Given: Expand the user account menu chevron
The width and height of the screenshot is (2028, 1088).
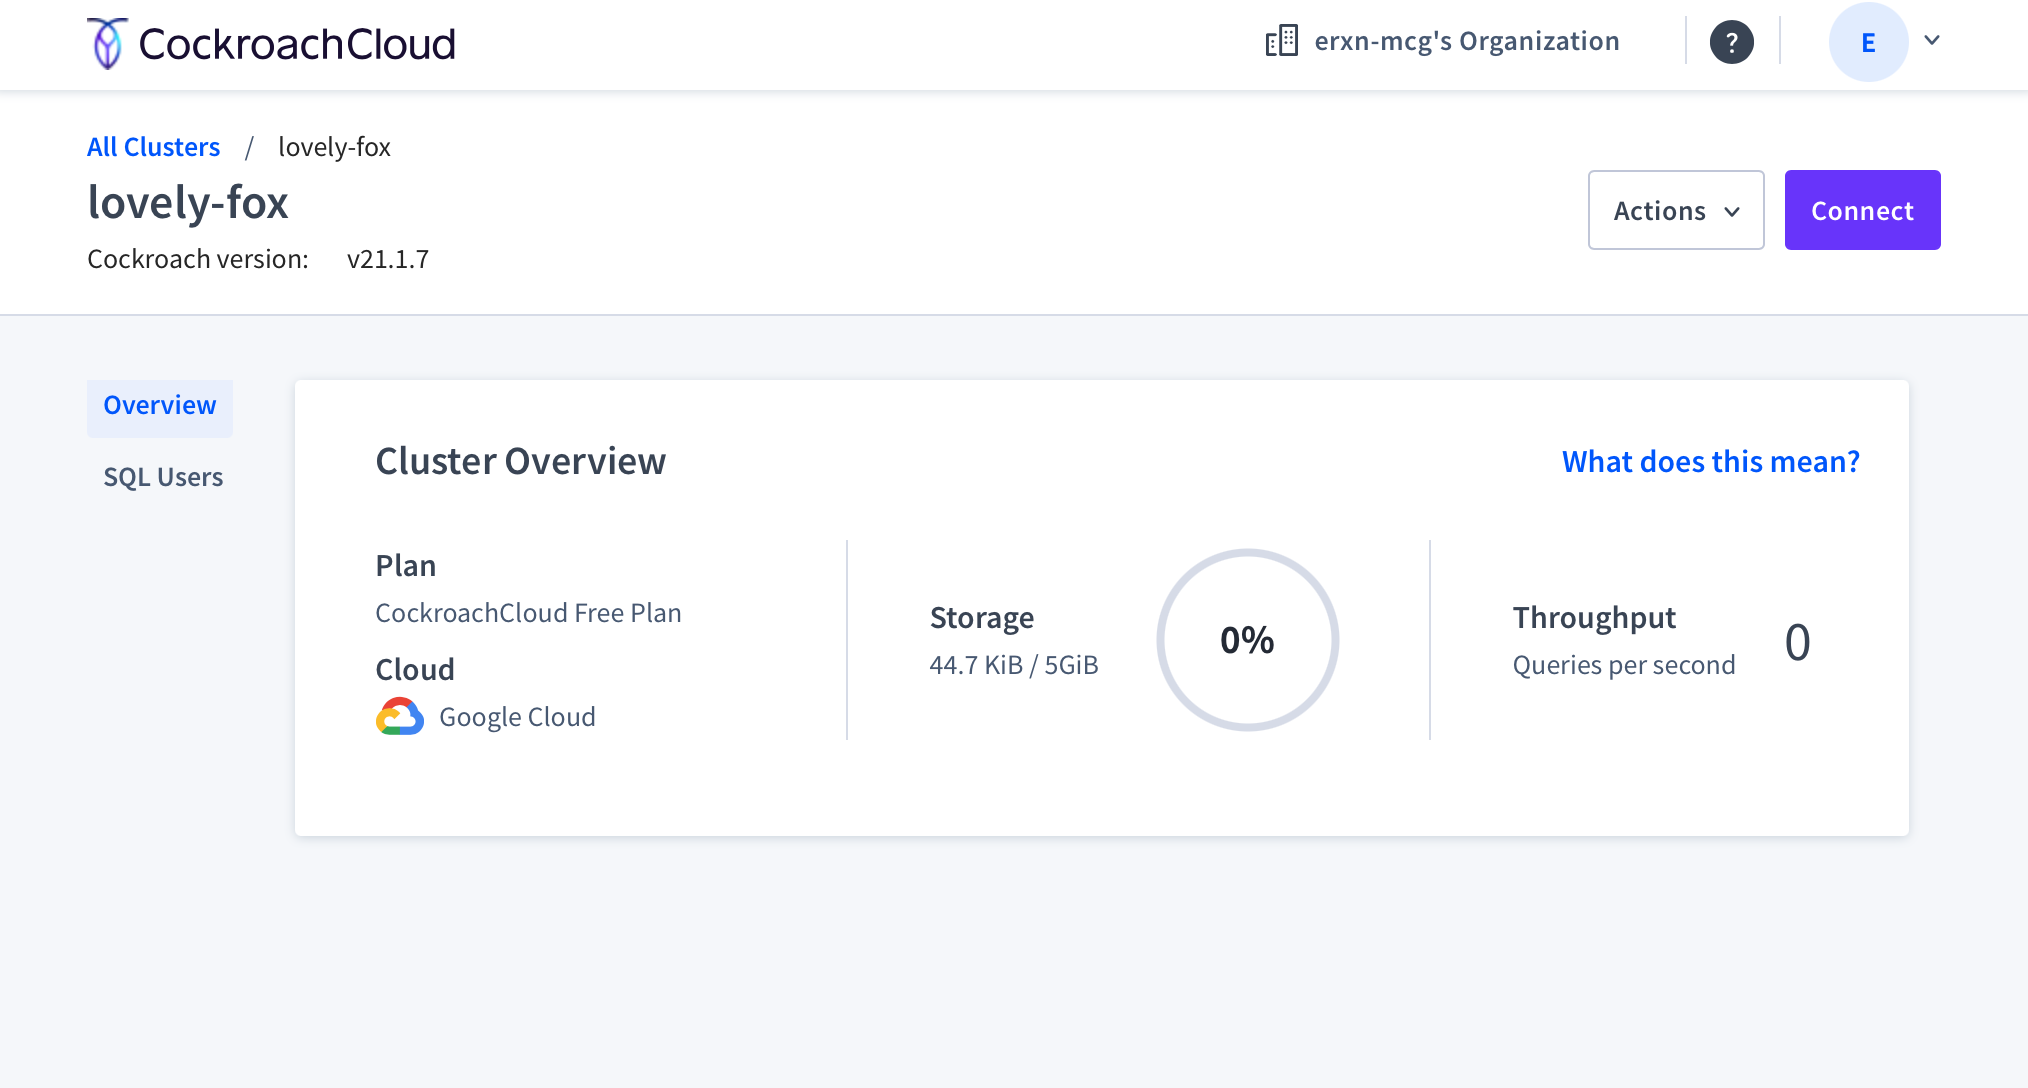Looking at the screenshot, I should 1932,40.
